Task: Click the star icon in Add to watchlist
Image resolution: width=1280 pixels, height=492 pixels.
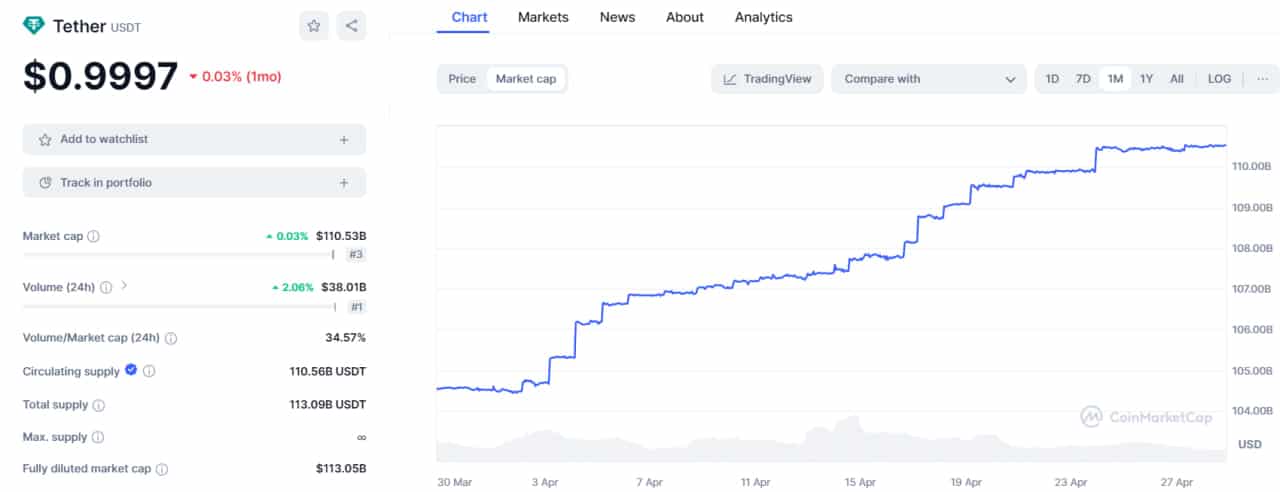Action: (45, 140)
